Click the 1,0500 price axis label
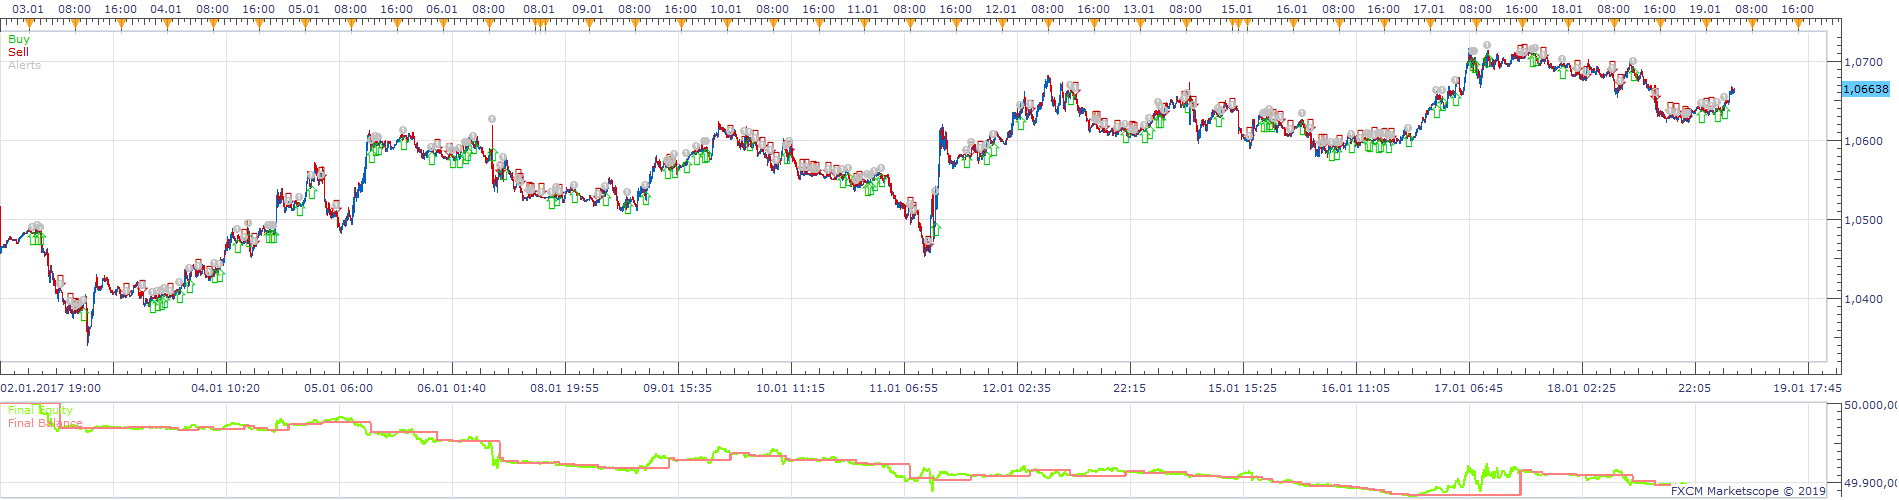Screen dimensions: 1899x500 pyautogui.click(x=1863, y=220)
